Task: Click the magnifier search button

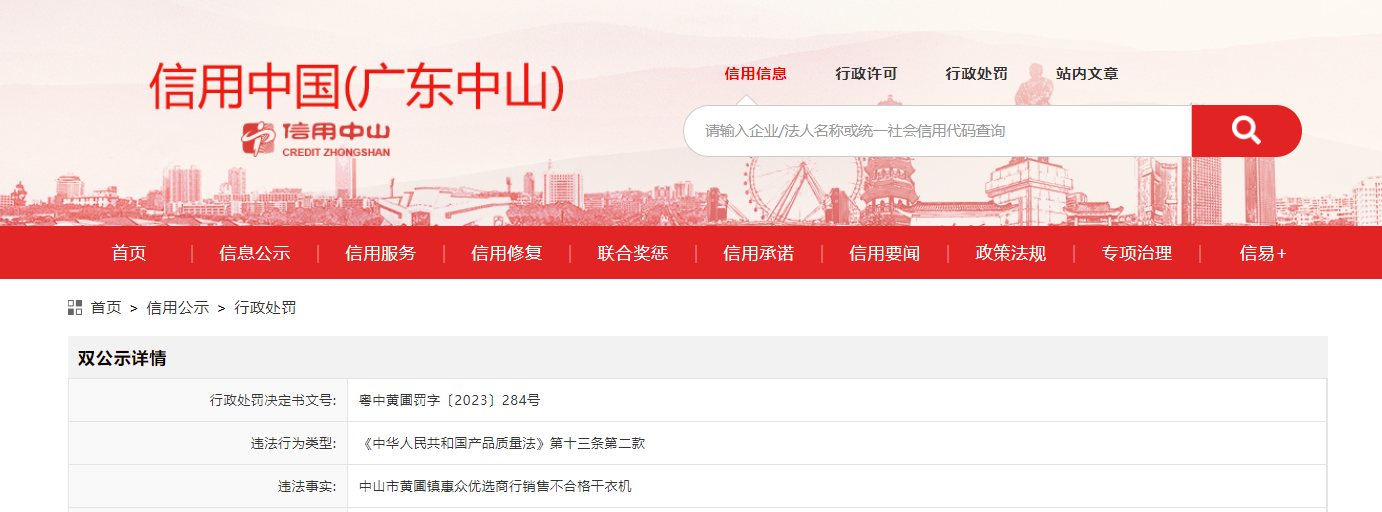Action: [x=1246, y=131]
